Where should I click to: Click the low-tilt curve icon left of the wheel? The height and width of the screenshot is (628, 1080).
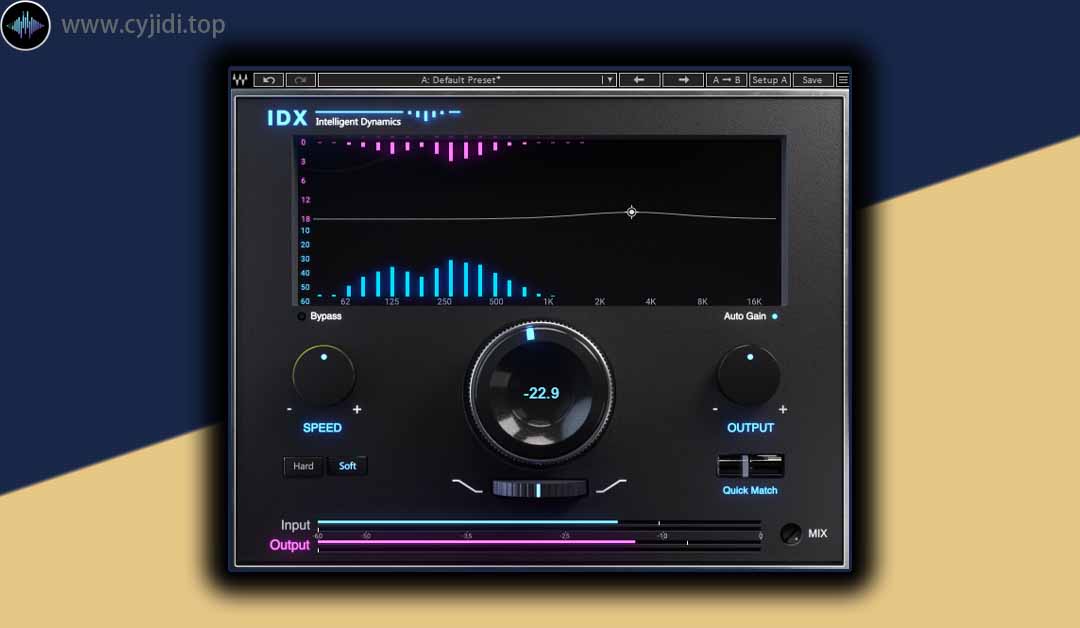(x=467, y=486)
